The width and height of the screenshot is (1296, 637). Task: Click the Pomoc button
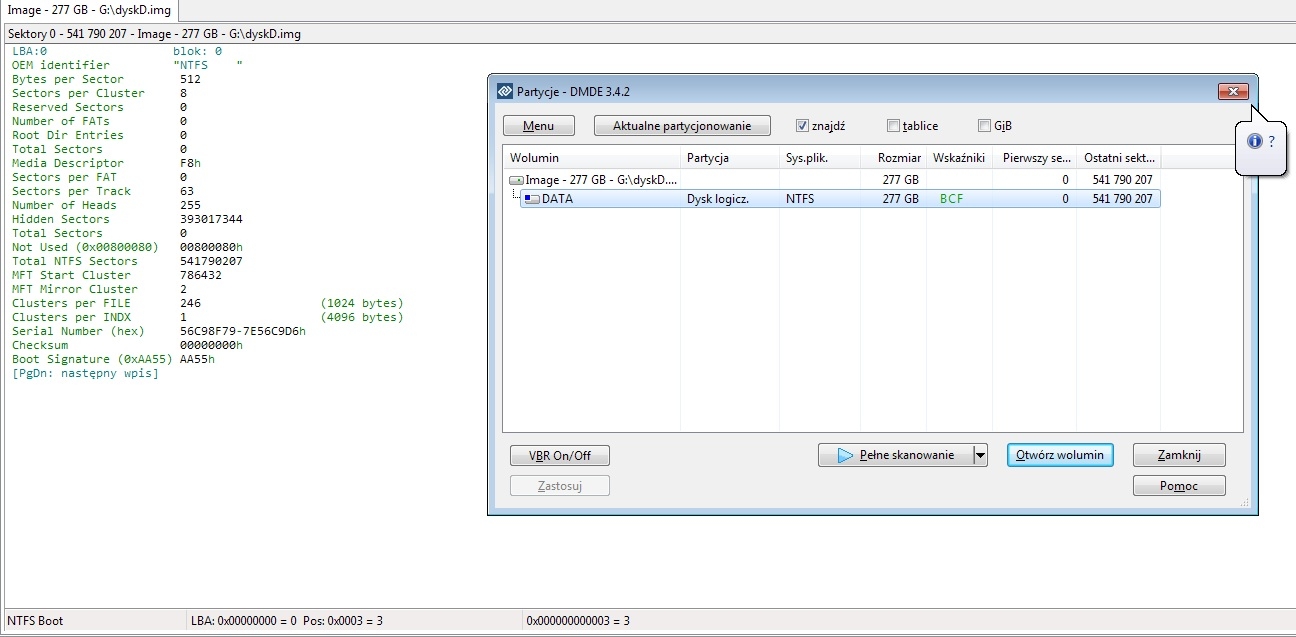[1179, 485]
